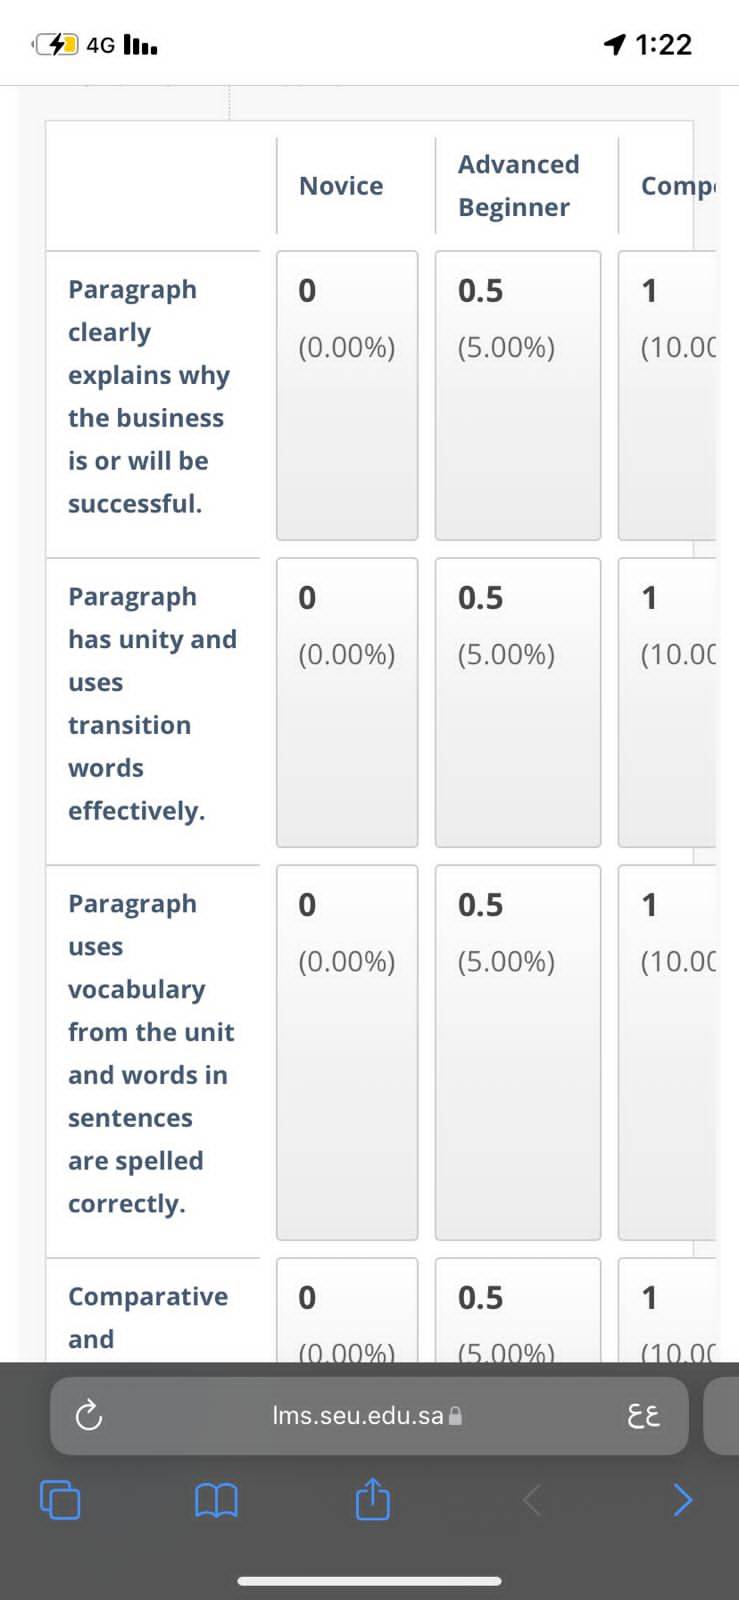
Task: Tap the Arabic reader/translate icon in address bar
Action: (x=643, y=1415)
